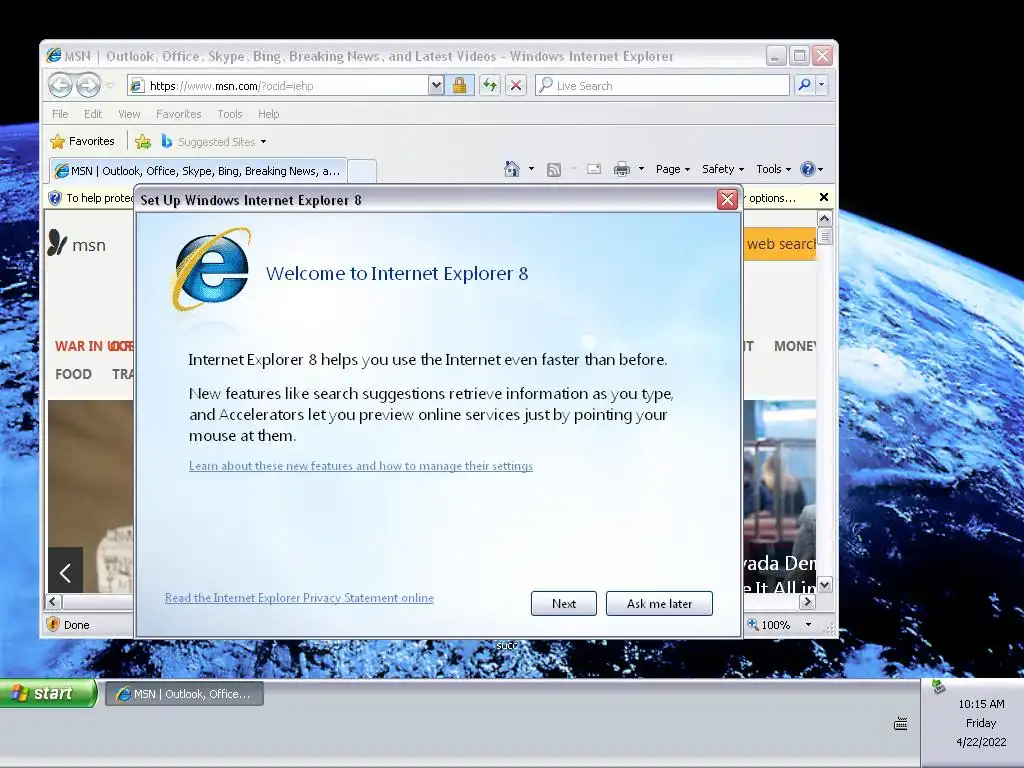Click inside the Live Search box
This screenshot has width=1024, height=768.
(x=662, y=86)
